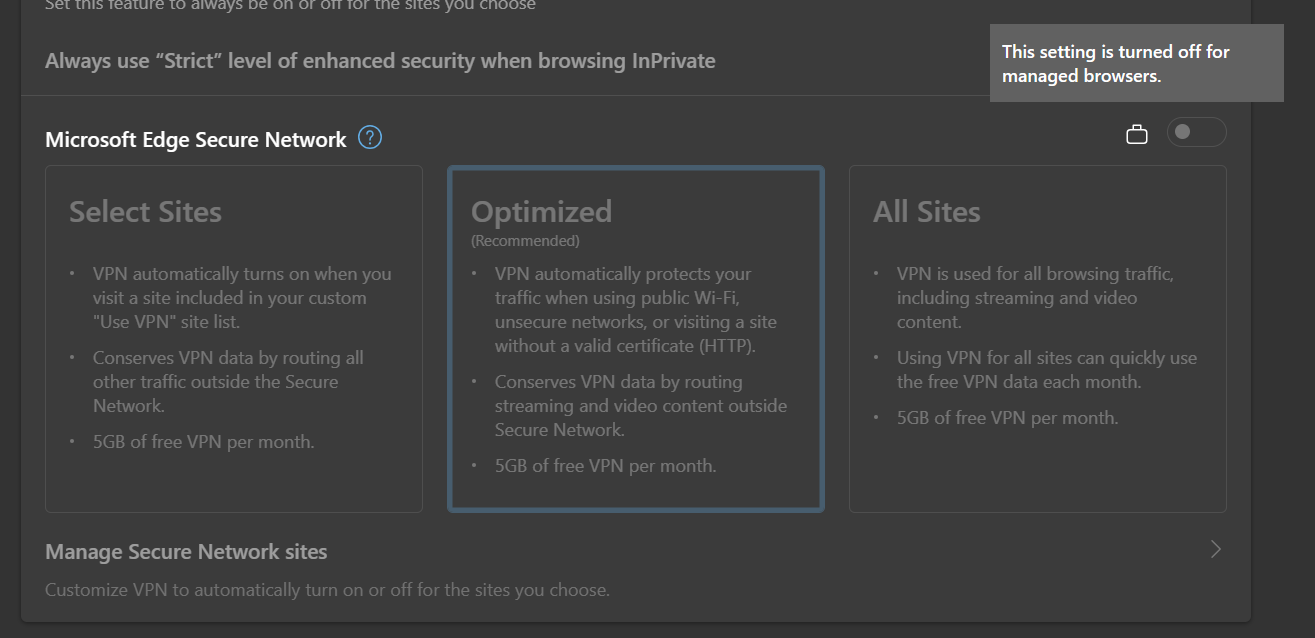Click the Set this feature description text
The height and width of the screenshot is (638, 1315).
(x=289, y=6)
